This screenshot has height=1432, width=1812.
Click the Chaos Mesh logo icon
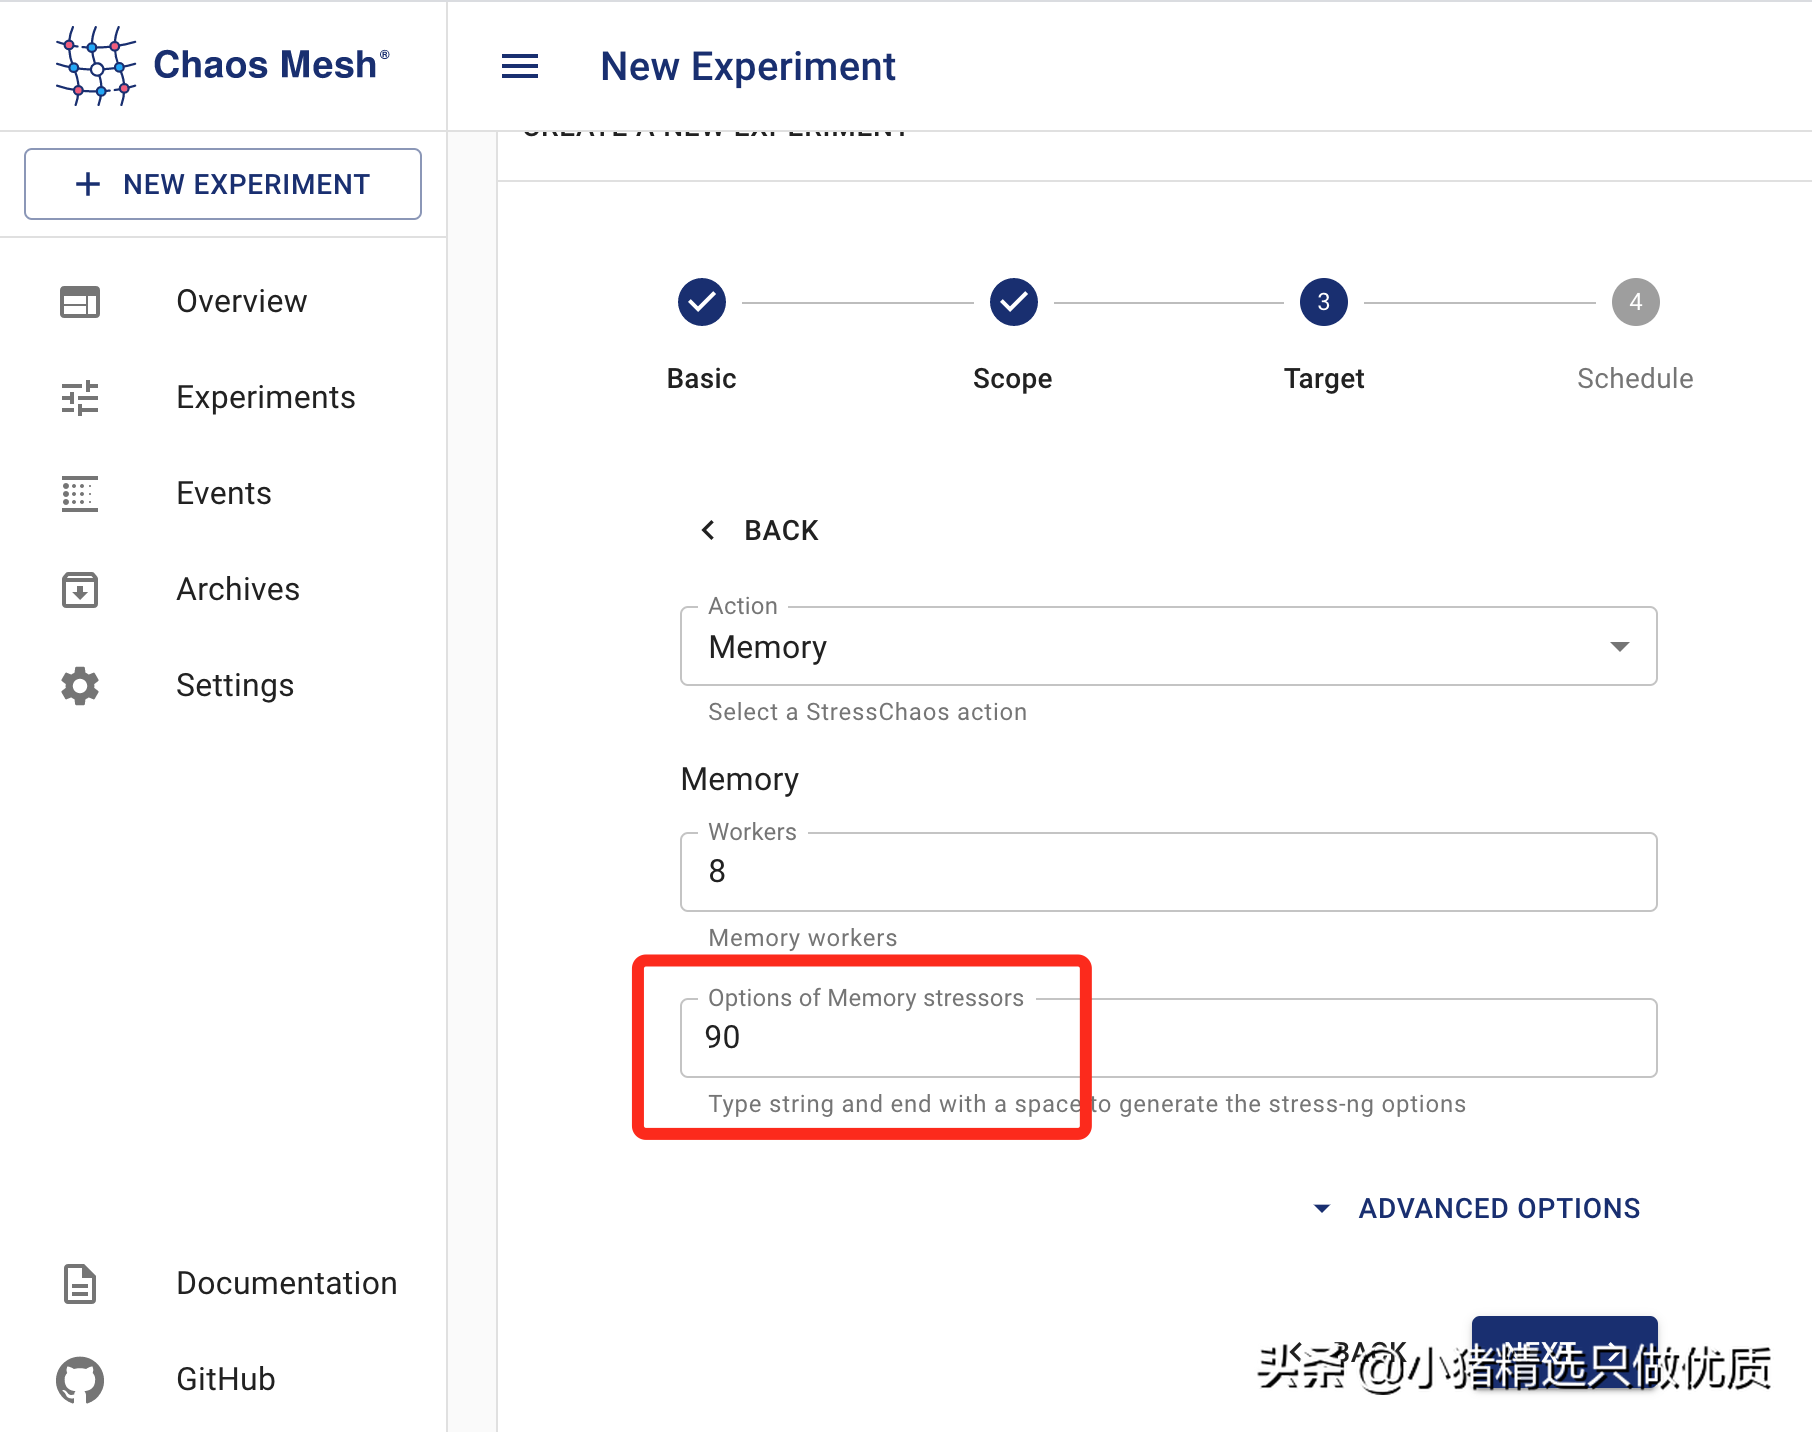coord(96,66)
